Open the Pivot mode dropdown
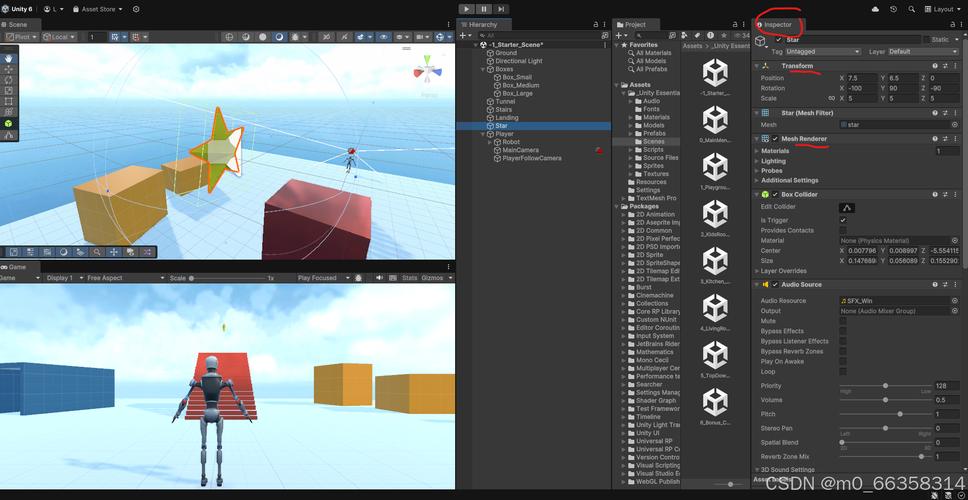The image size is (968, 500). pos(22,37)
